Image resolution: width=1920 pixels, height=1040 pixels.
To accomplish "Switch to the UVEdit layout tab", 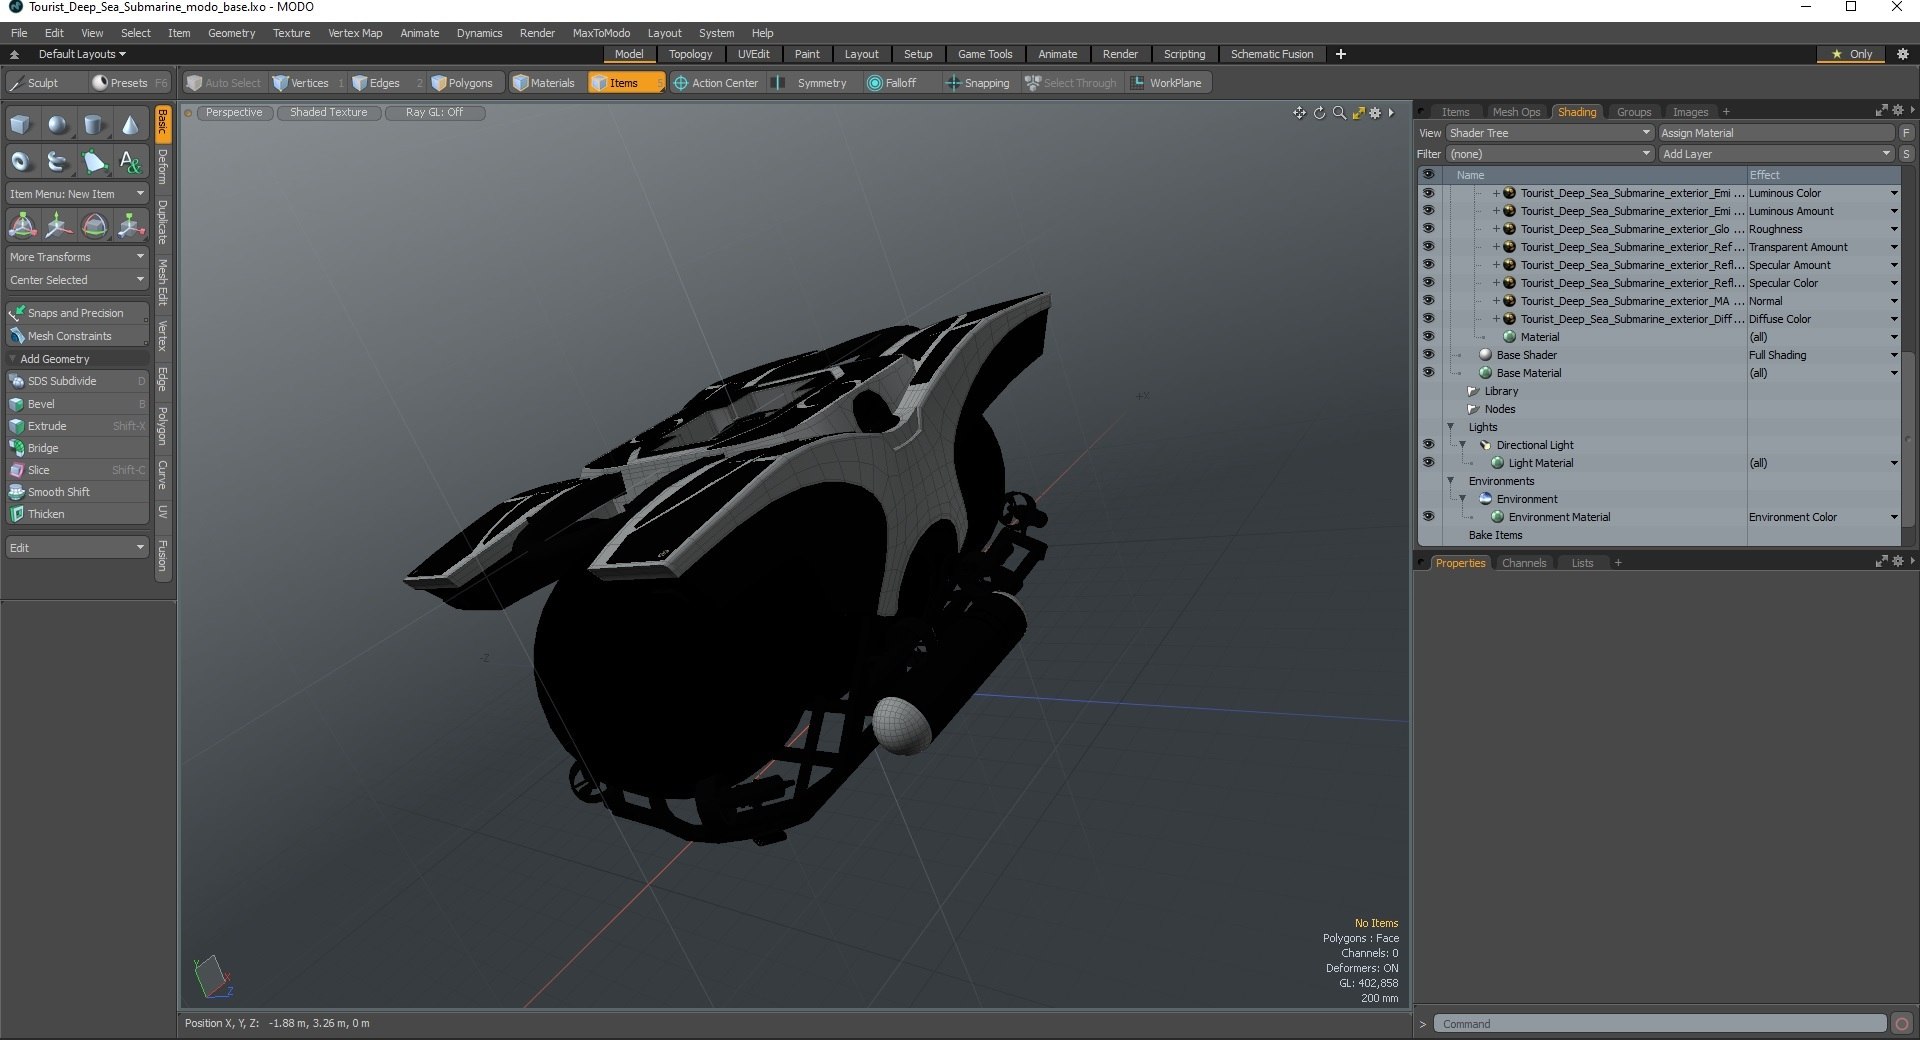I will pos(753,54).
